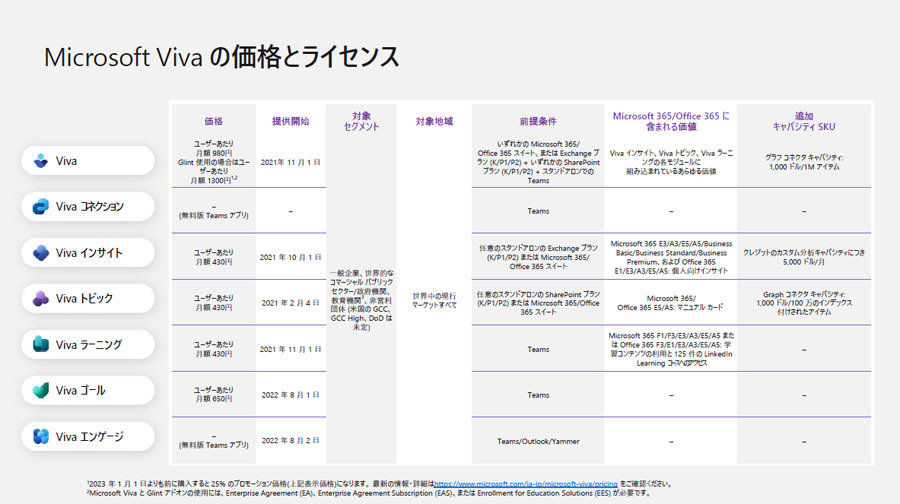900x504 pixels.
Task: Click the date 2021 年 10 月 1 日
Action: (x=290, y=257)
